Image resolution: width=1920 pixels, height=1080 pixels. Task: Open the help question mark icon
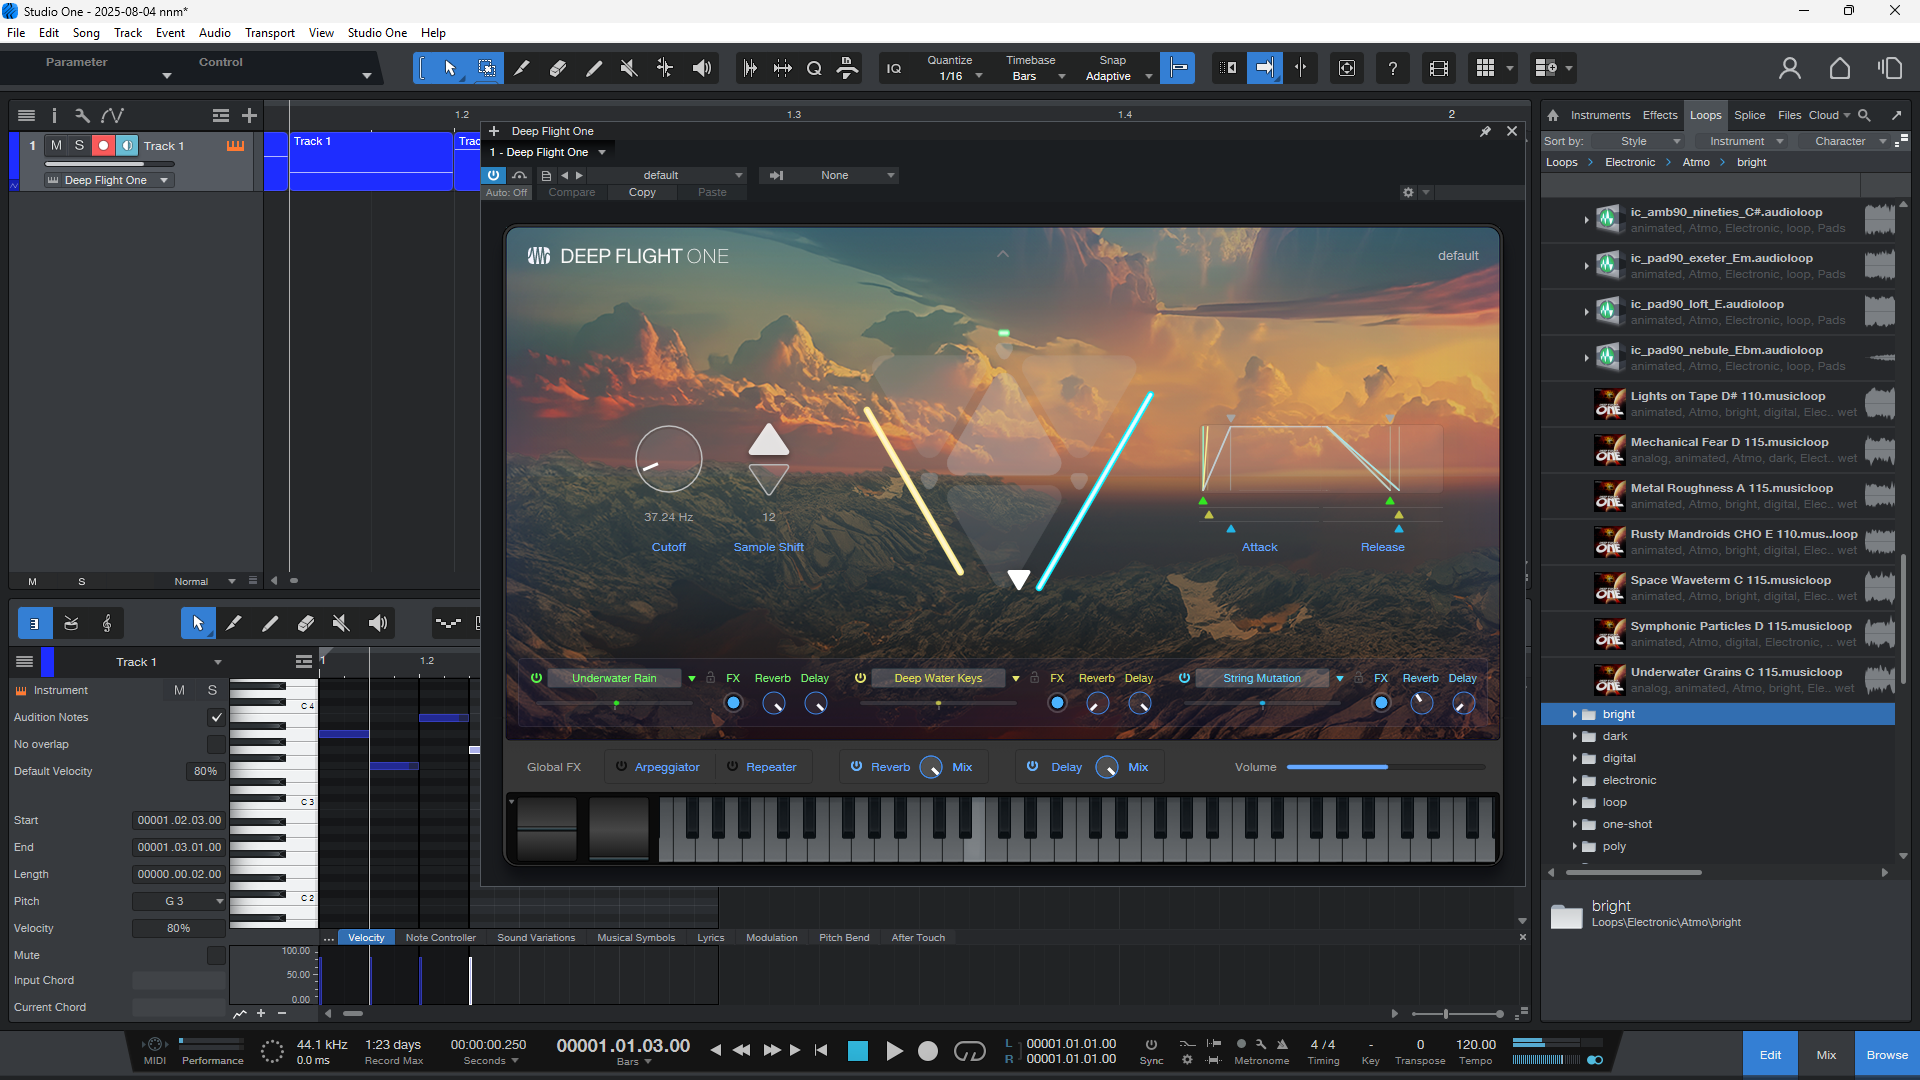pos(1393,68)
